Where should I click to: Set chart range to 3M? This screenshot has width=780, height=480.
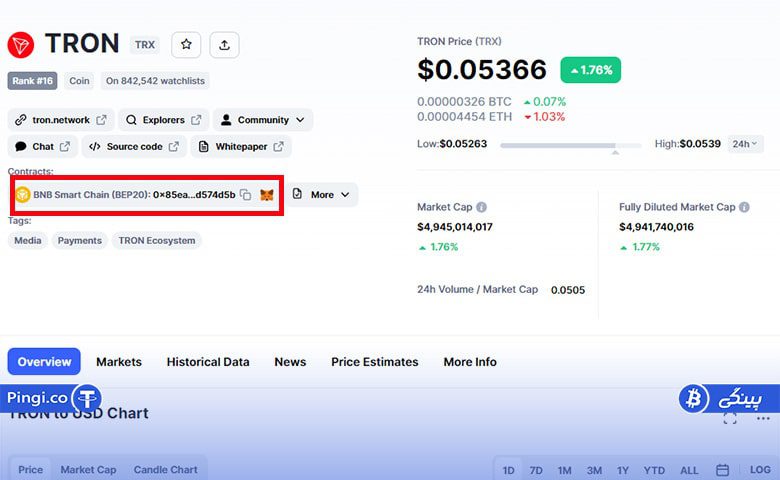(594, 470)
